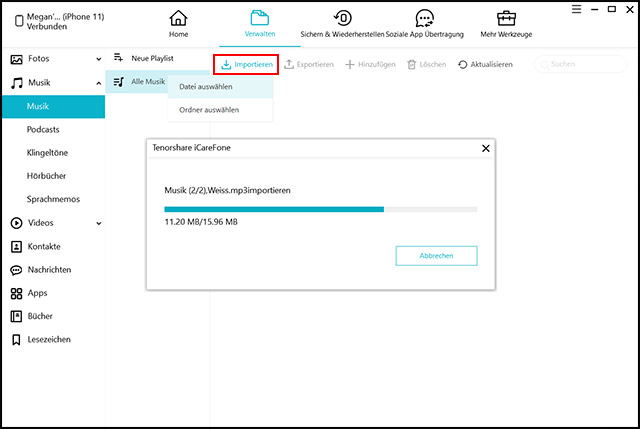Open Soziale App Übertragung chat icon
The image size is (640, 429).
(424, 18)
